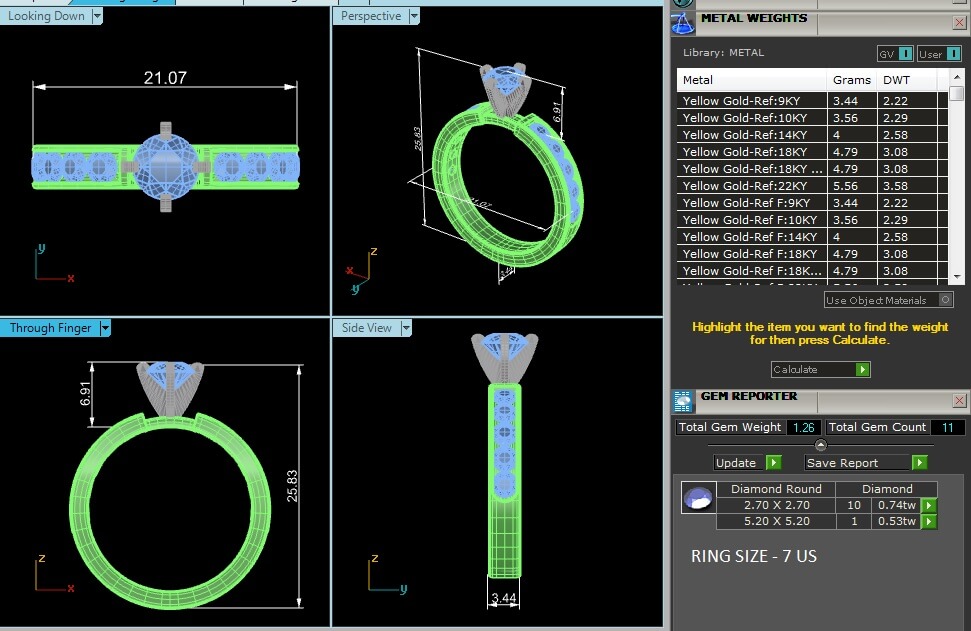Viewport: 971px width, 631px height.
Task: Click green arrow for 0.74tw diamond row
Action: coord(928,506)
